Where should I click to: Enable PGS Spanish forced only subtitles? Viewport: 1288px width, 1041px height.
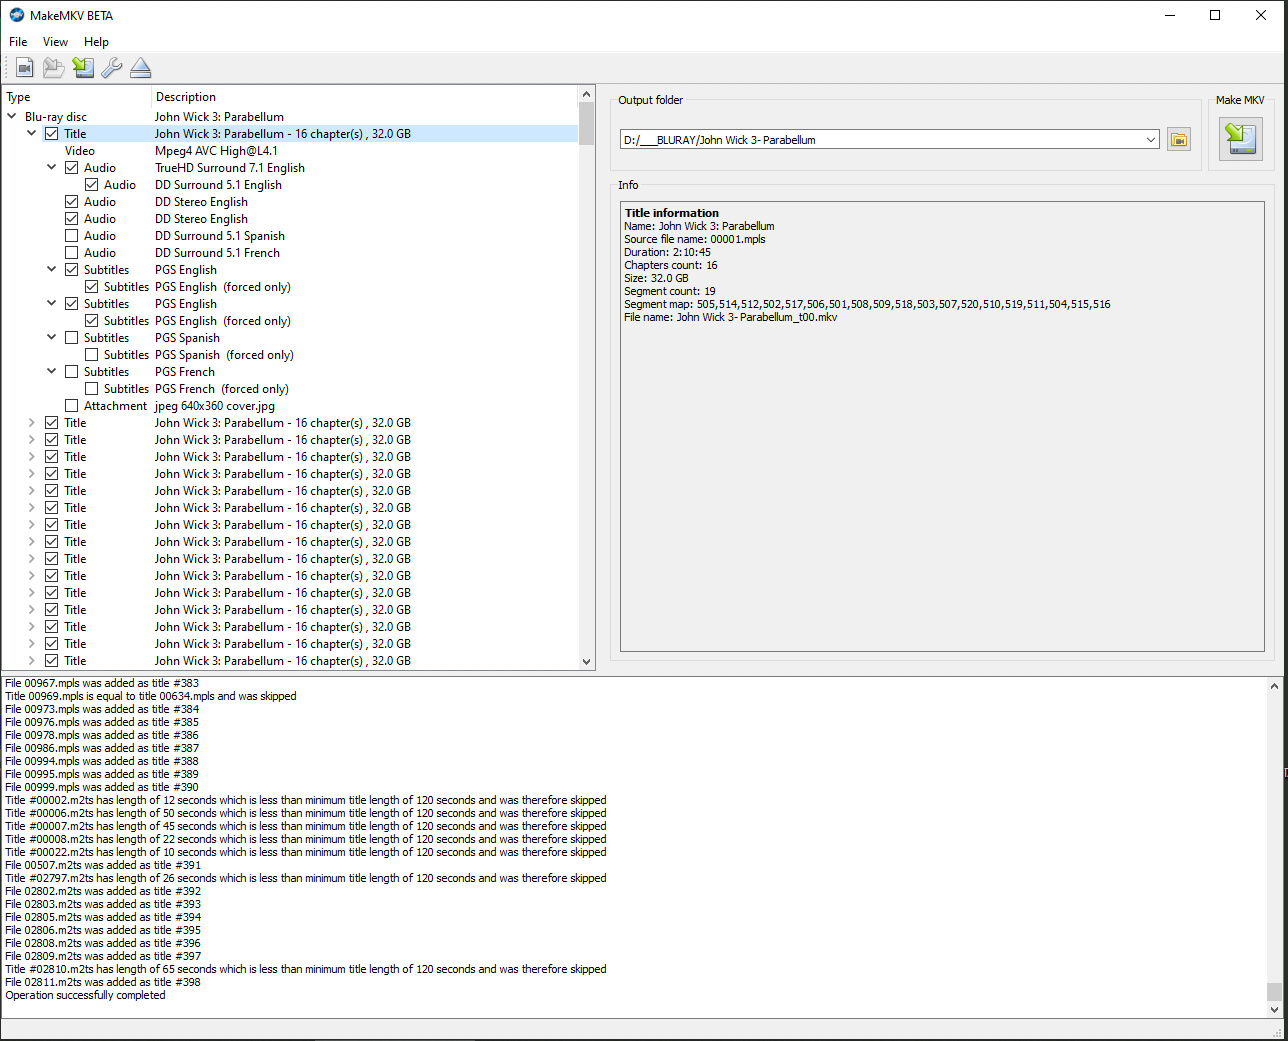(x=92, y=355)
